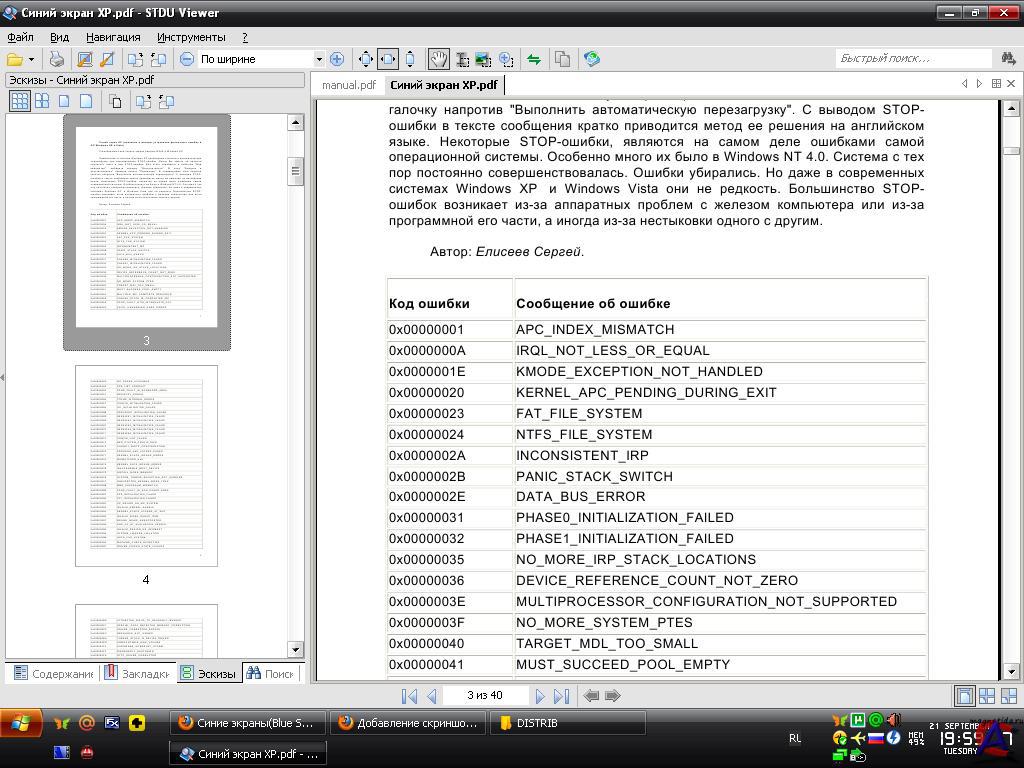Switch to the manual.pdf tab
The image size is (1024, 768).
348,85
